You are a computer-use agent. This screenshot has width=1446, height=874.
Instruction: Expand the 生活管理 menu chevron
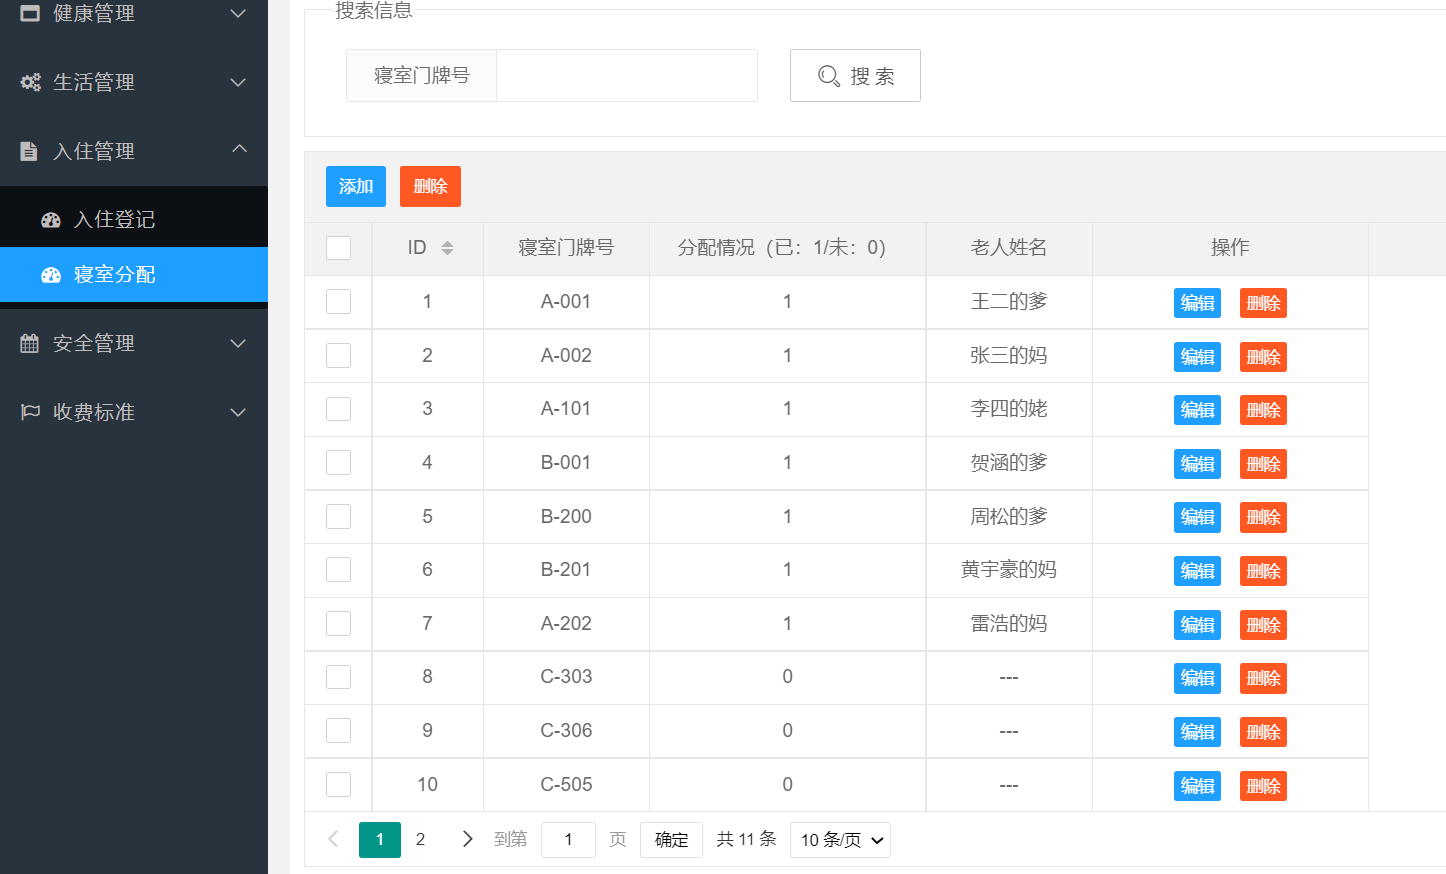(x=238, y=82)
